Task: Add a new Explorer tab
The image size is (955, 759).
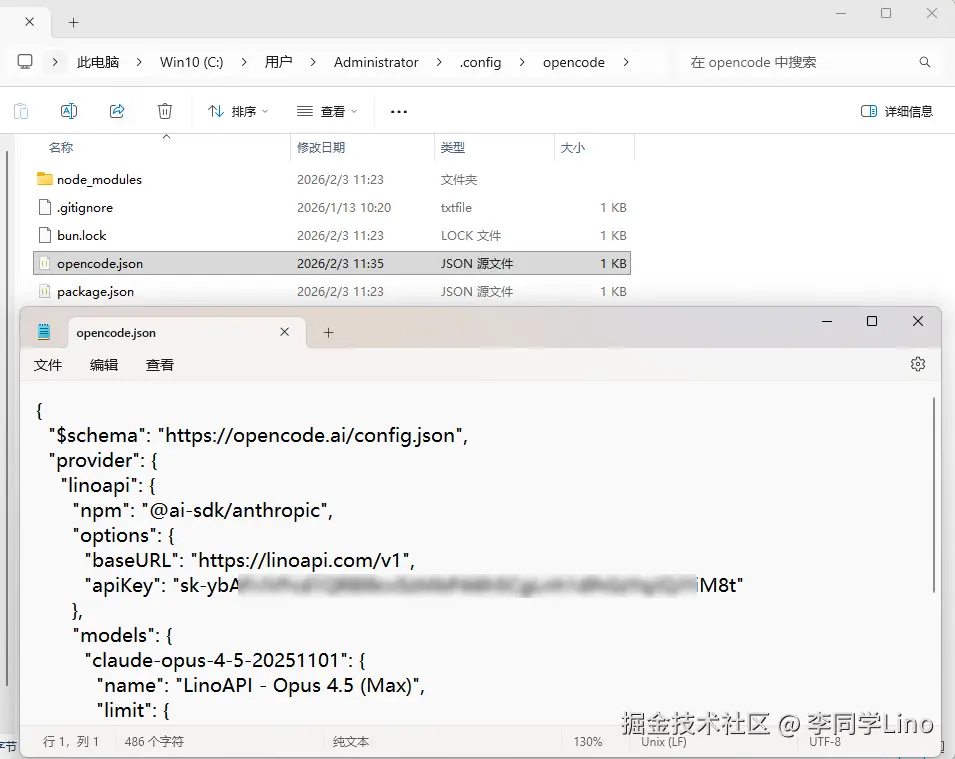Action: pyautogui.click(x=74, y=23)
